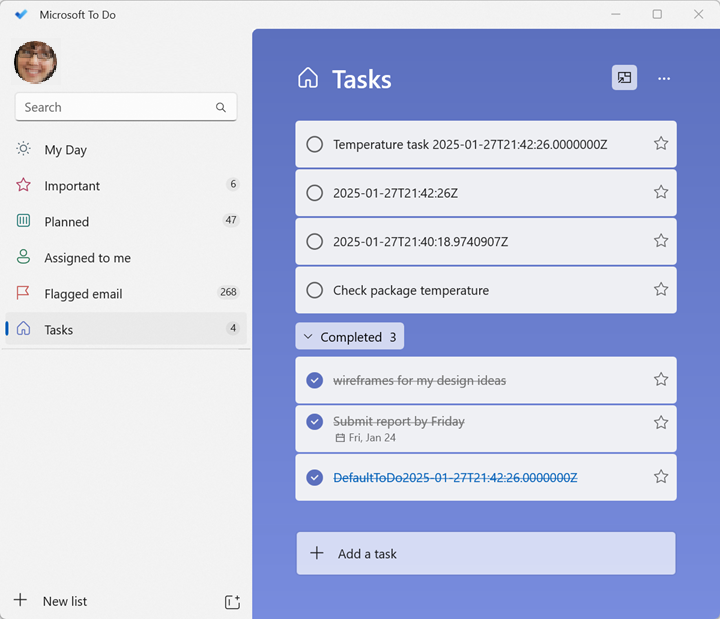Uncheck DefaultToDo2025-01-27T21:42:26.0000000Z task
The image size is (720, 619).
click(315, 478)
